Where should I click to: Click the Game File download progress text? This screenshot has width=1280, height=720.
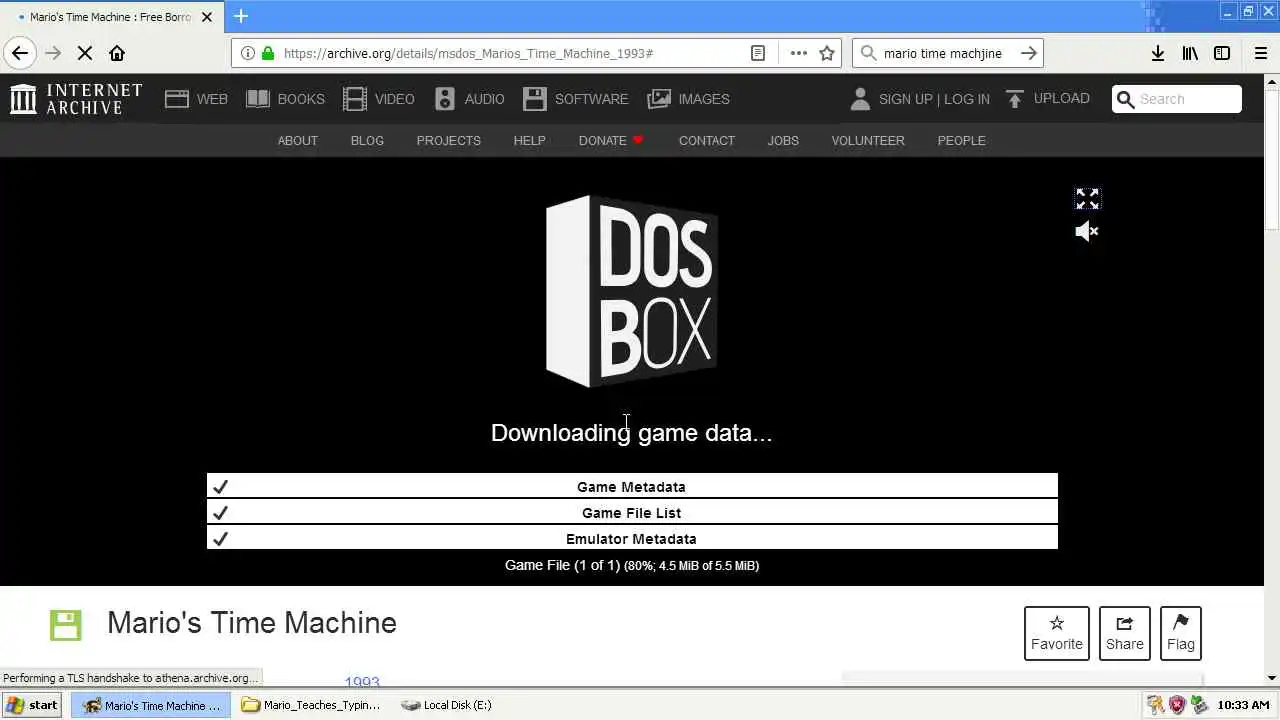(632, 566)
